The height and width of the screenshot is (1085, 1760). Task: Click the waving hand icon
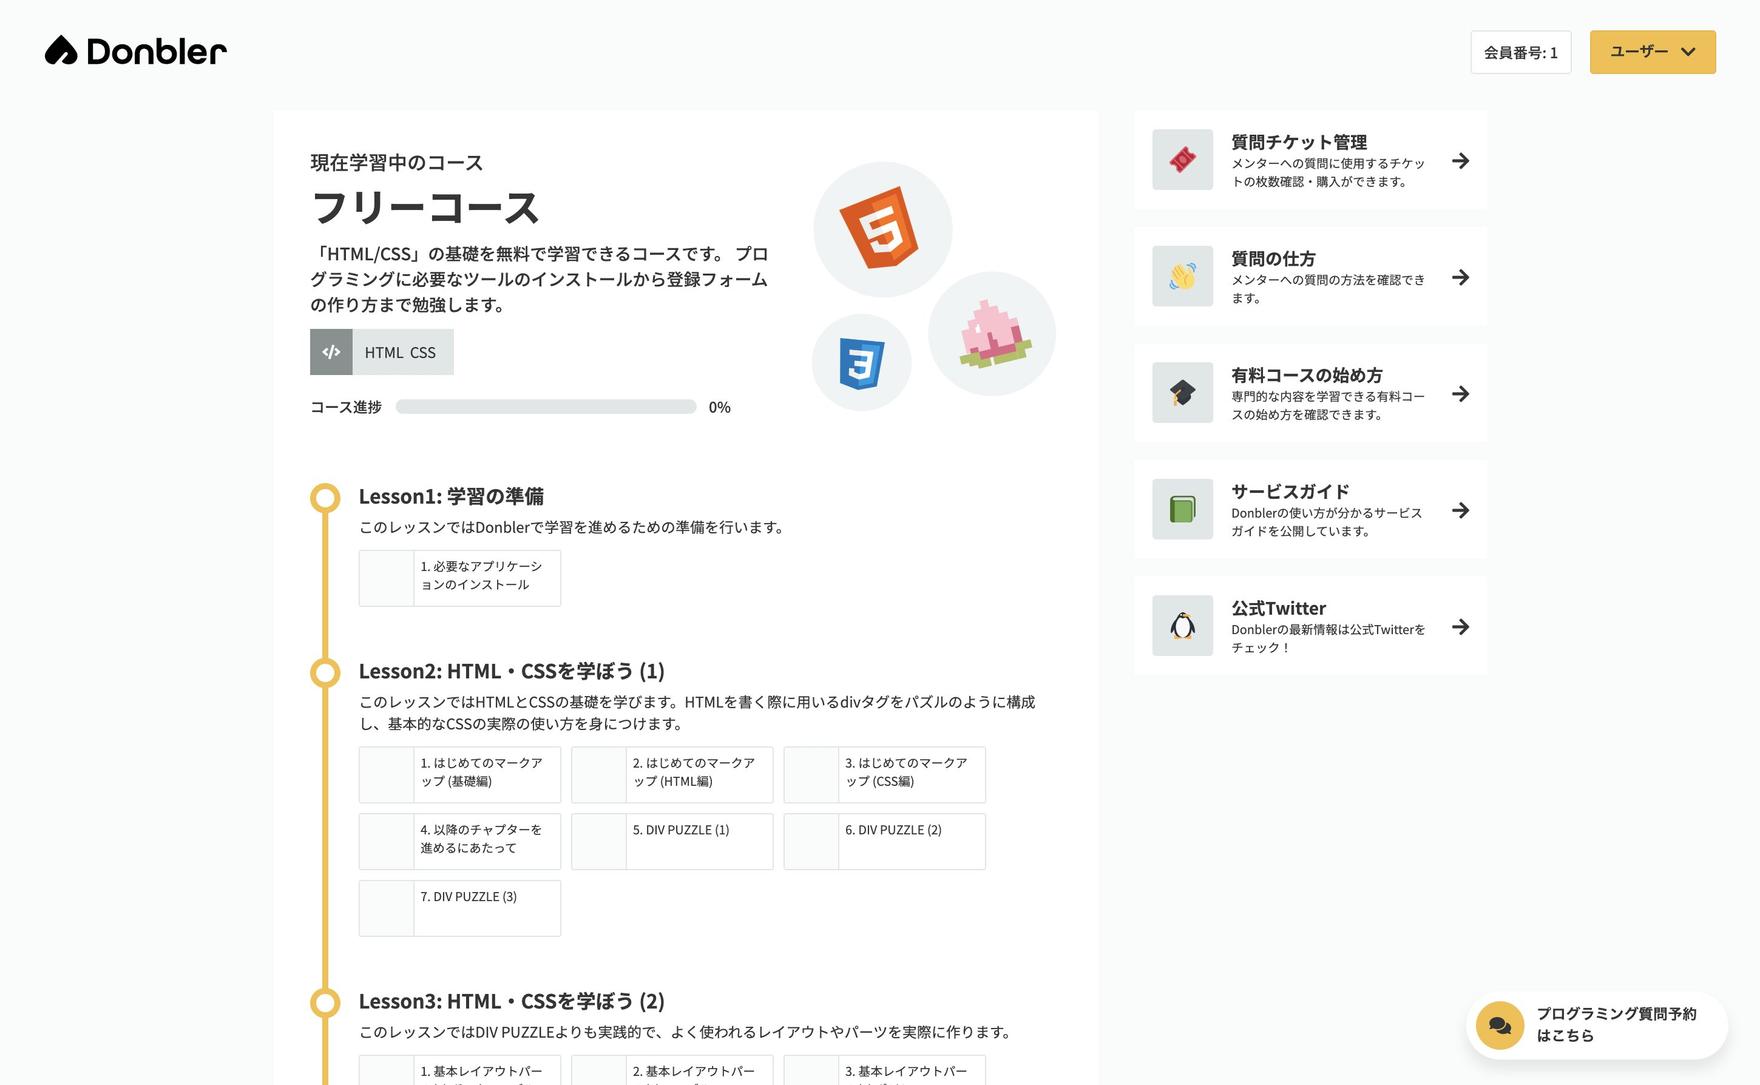point(1182,276)
